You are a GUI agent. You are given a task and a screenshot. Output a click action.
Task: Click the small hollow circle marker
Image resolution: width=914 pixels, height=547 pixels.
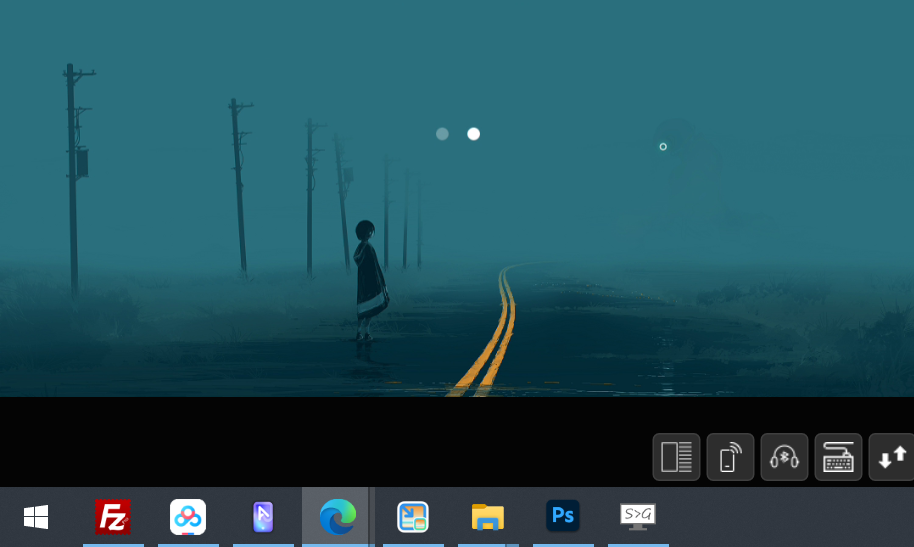coord(663,147)
